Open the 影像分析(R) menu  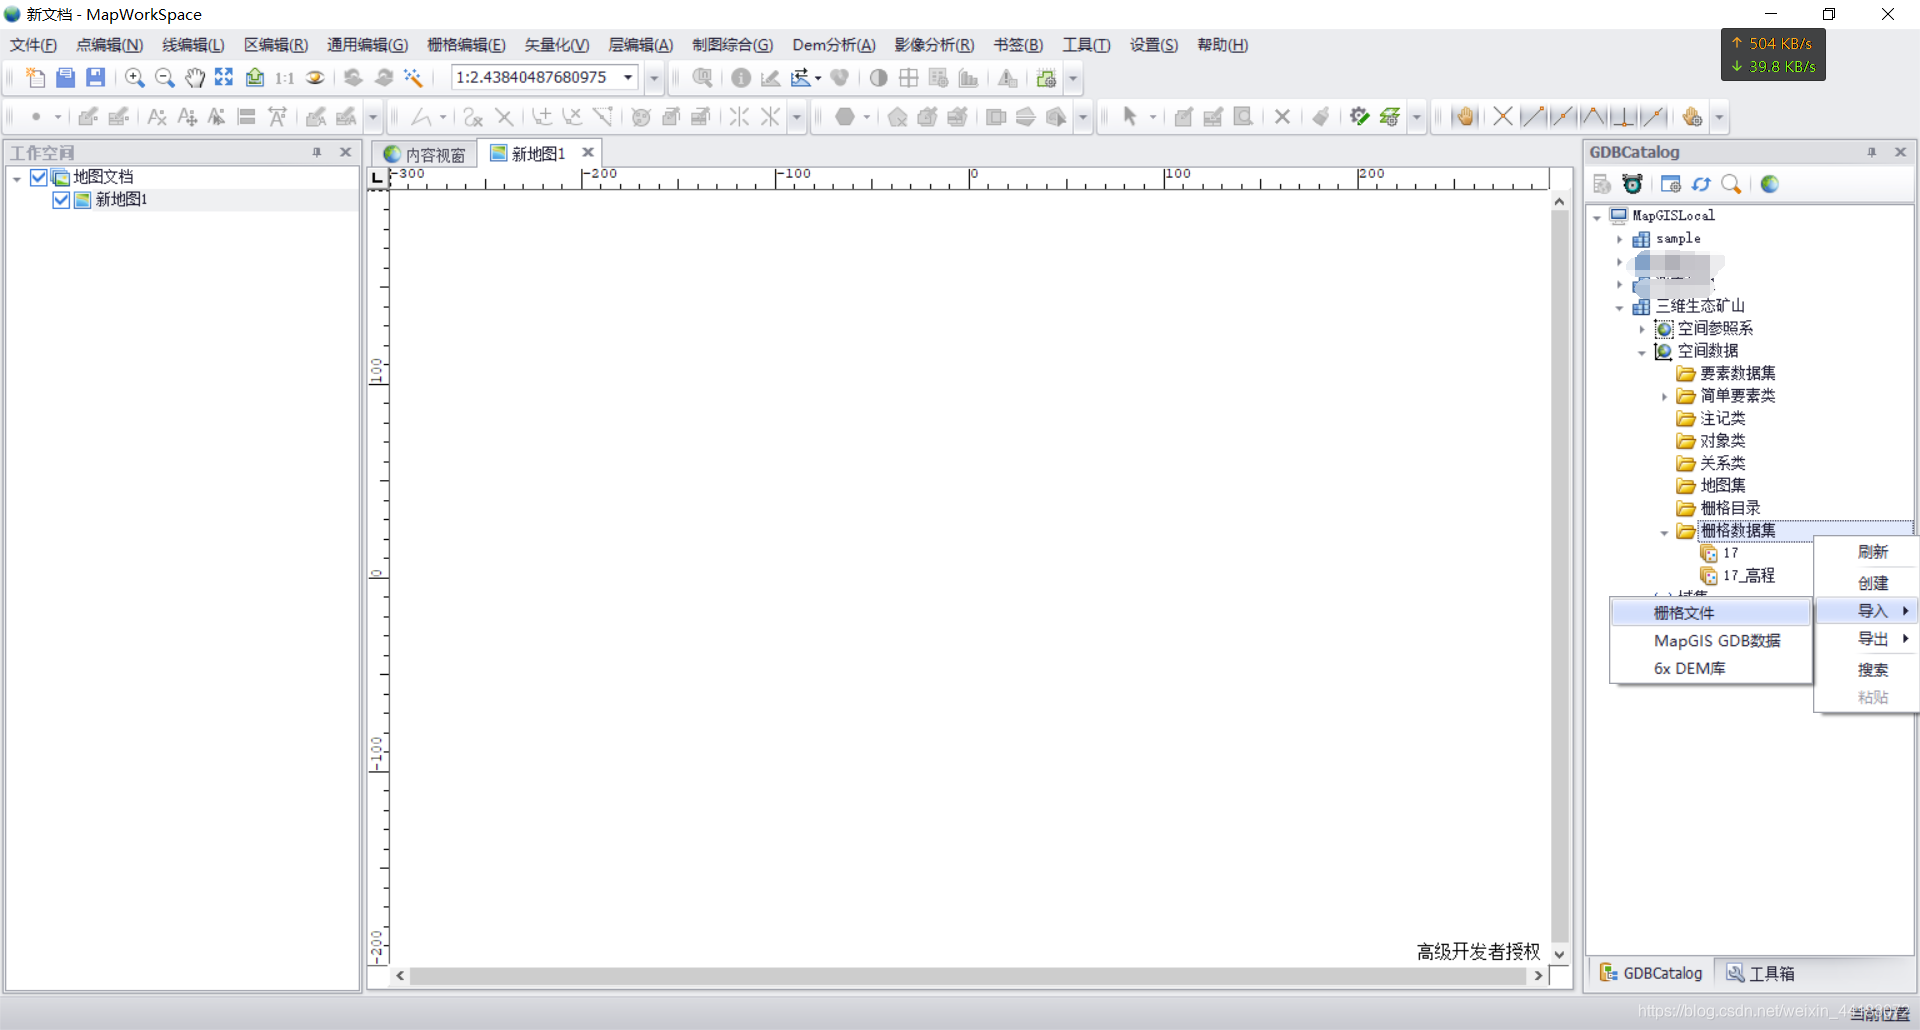click(x=934, y=45)
